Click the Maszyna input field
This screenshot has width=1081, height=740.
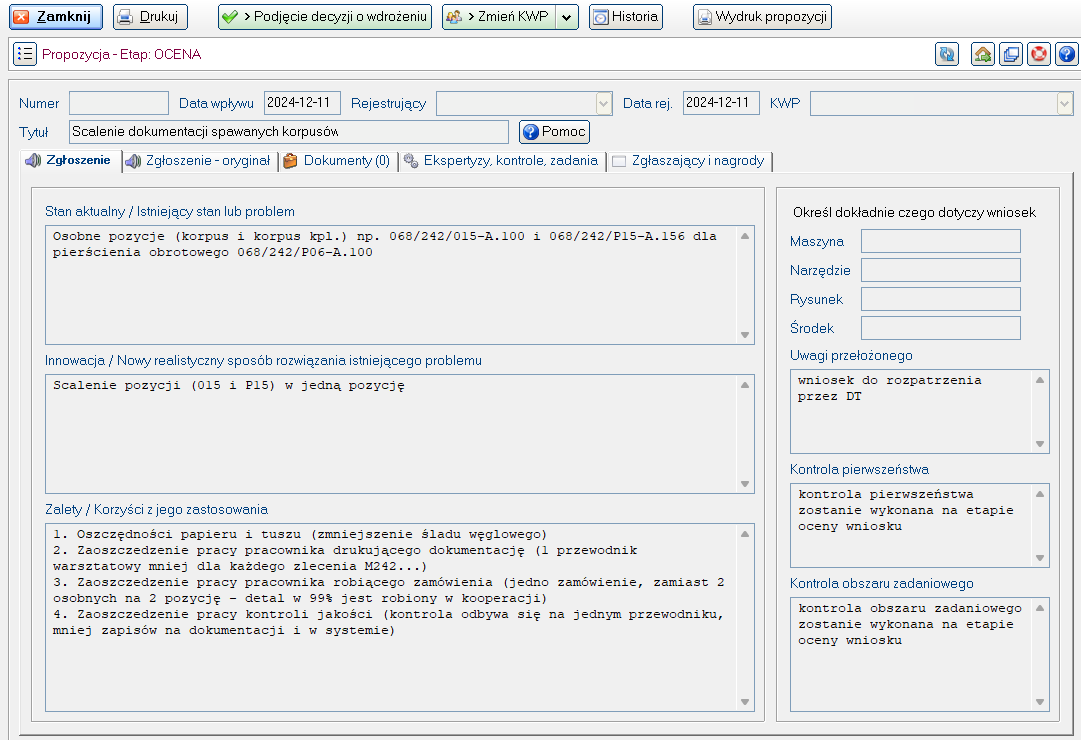[x=940, y=241]
